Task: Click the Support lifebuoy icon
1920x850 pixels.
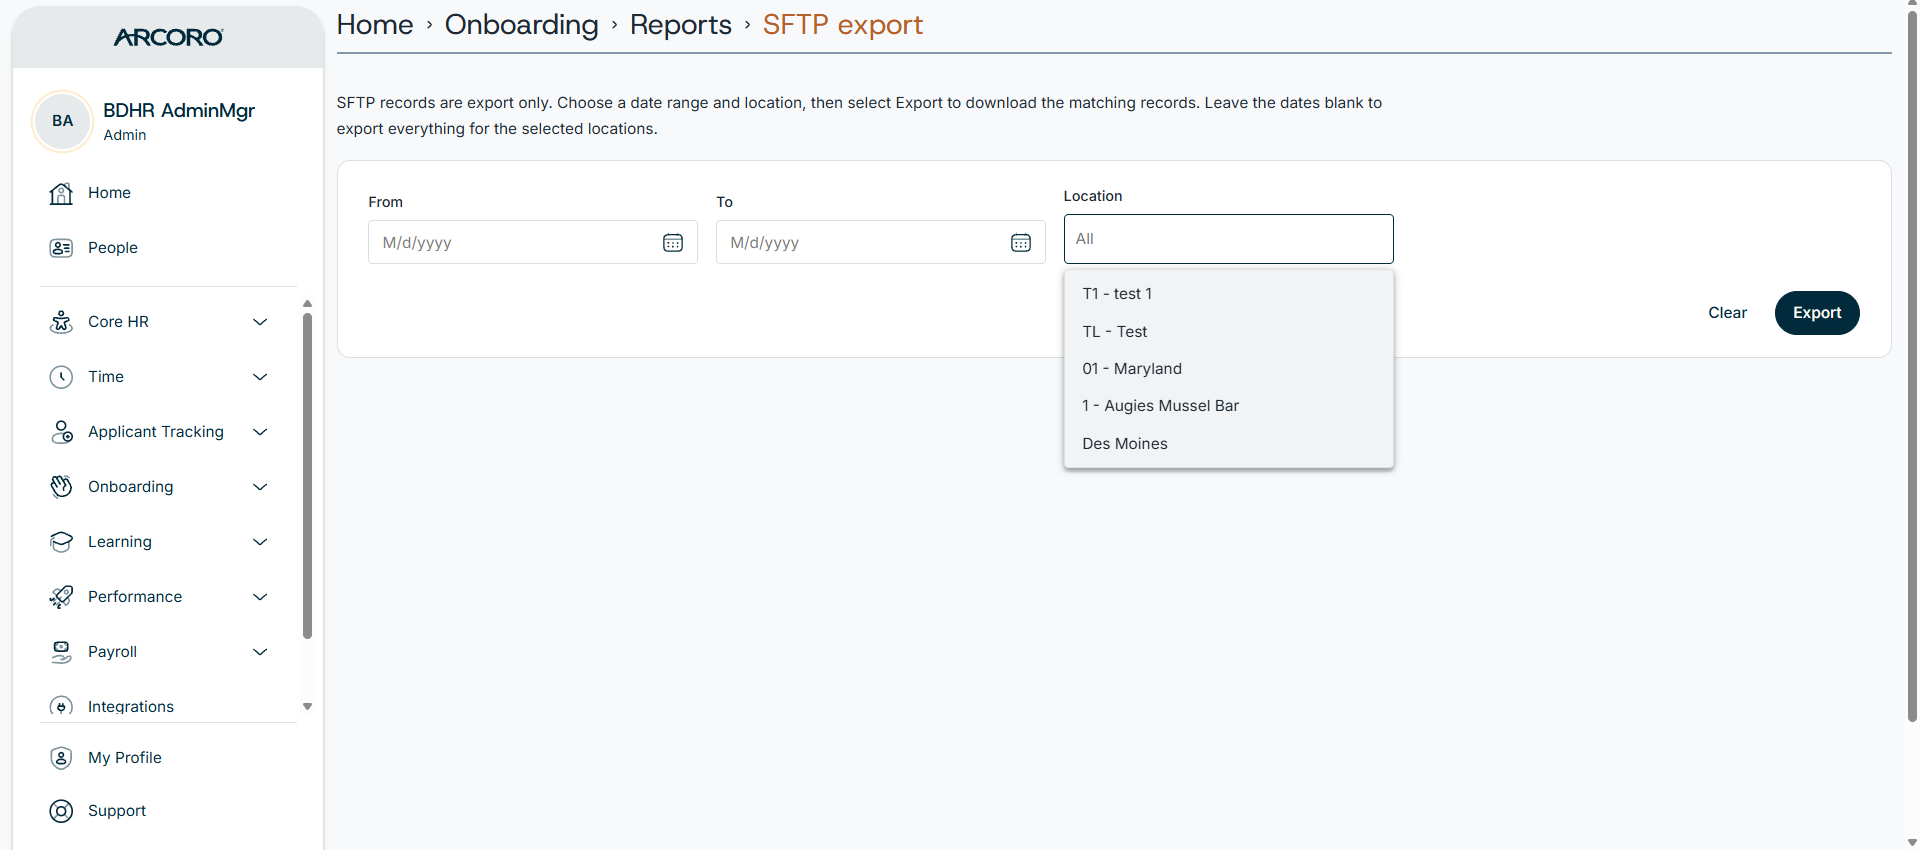Action: (61, 811)
